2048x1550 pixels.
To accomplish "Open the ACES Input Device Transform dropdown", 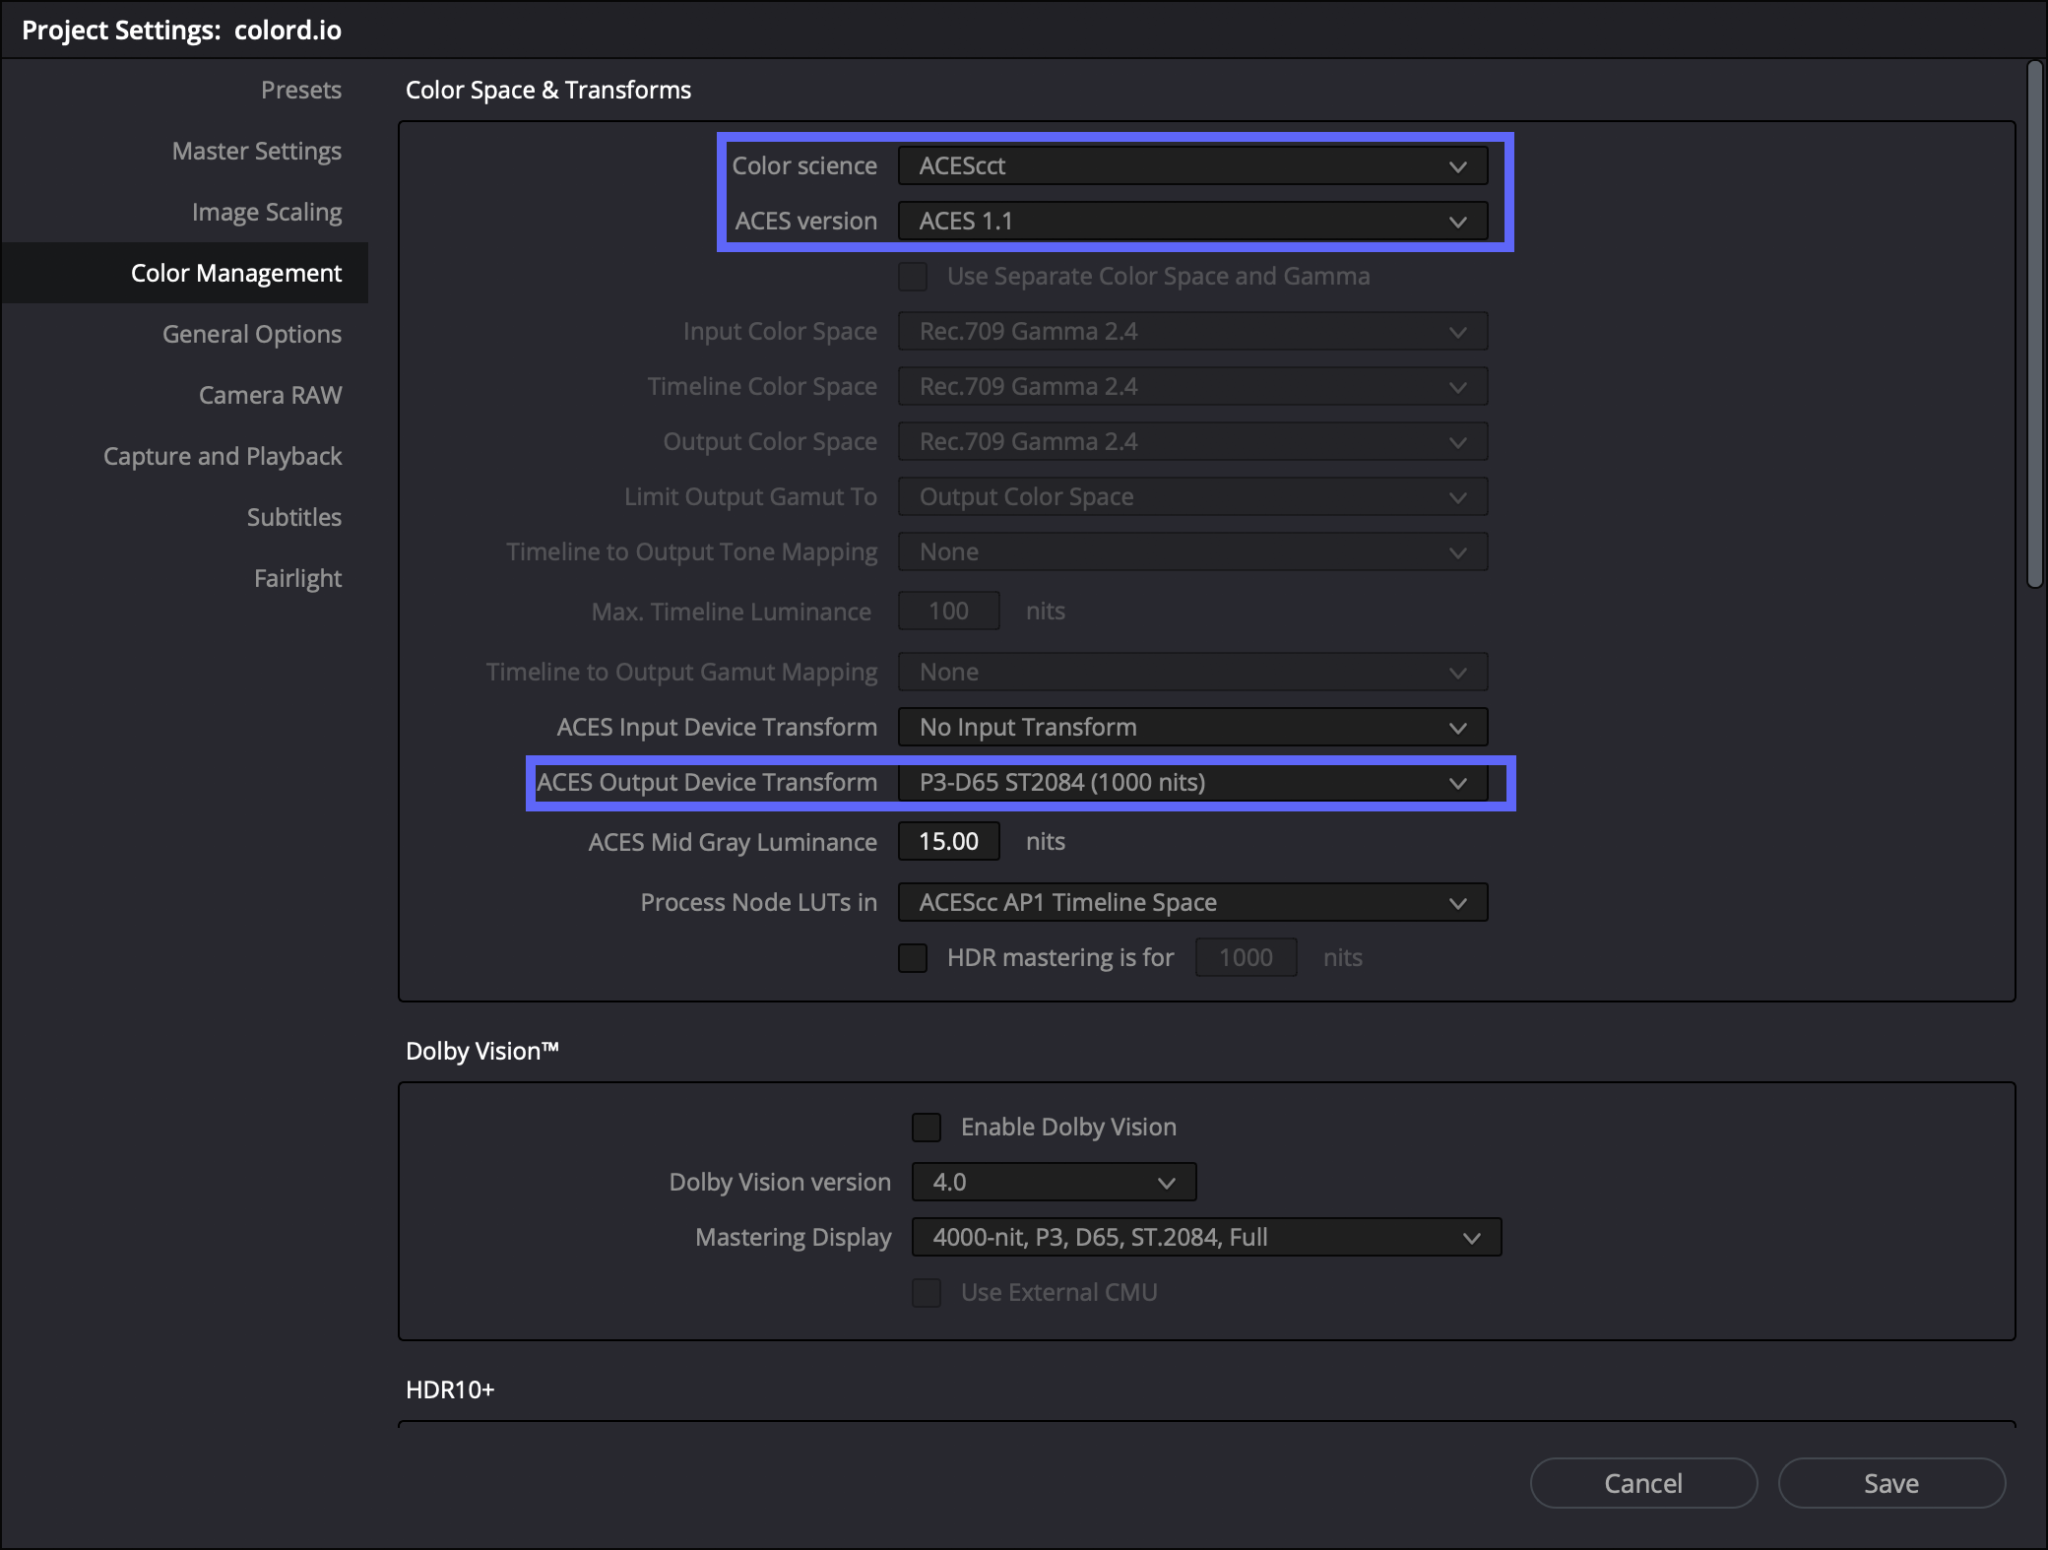I will click(x=1190, y=727).
